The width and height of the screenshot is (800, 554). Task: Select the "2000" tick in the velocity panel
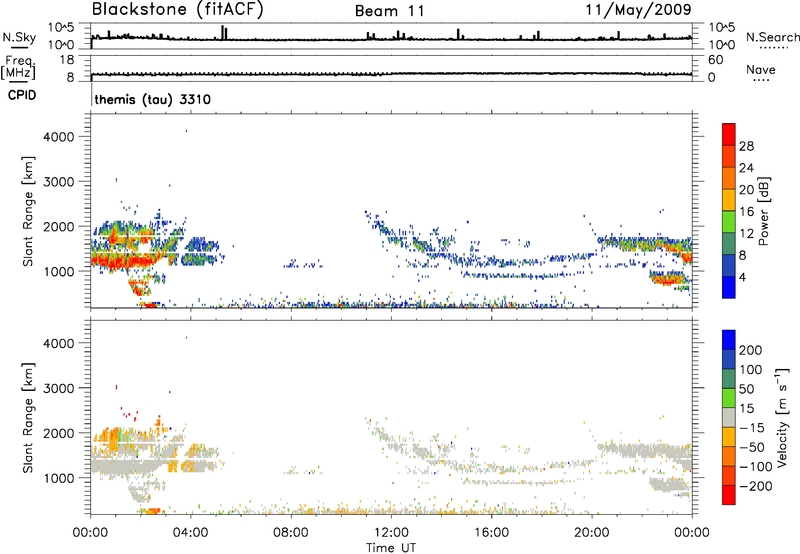click(x=59, y=433)
